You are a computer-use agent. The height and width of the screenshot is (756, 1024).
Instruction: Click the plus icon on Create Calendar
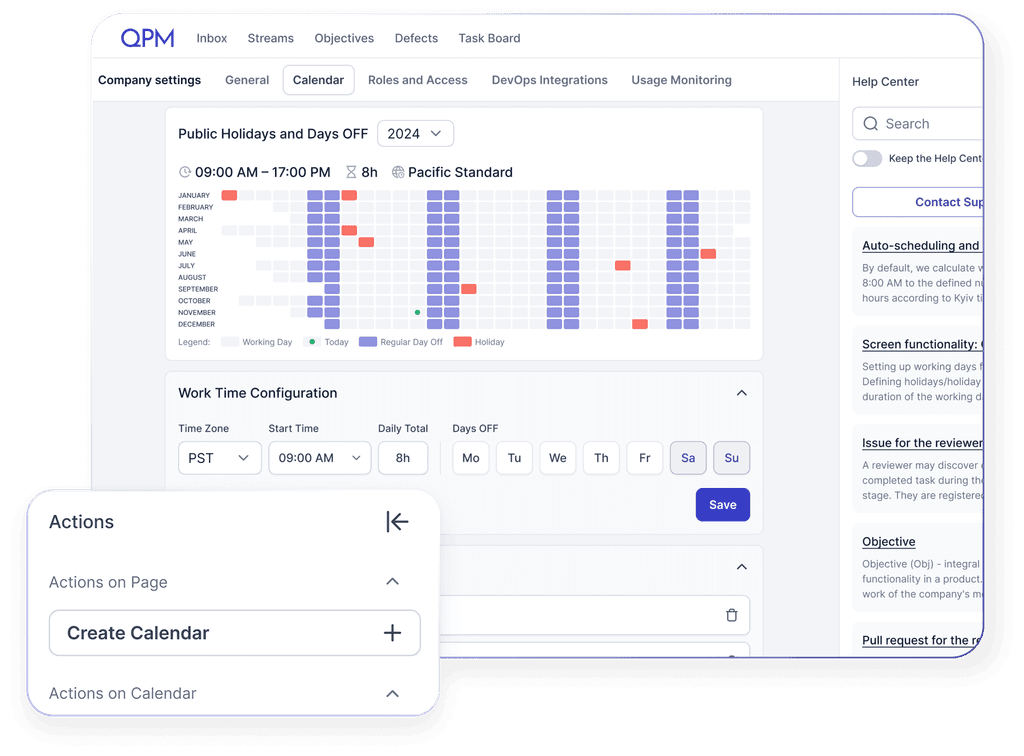[392, 633]
